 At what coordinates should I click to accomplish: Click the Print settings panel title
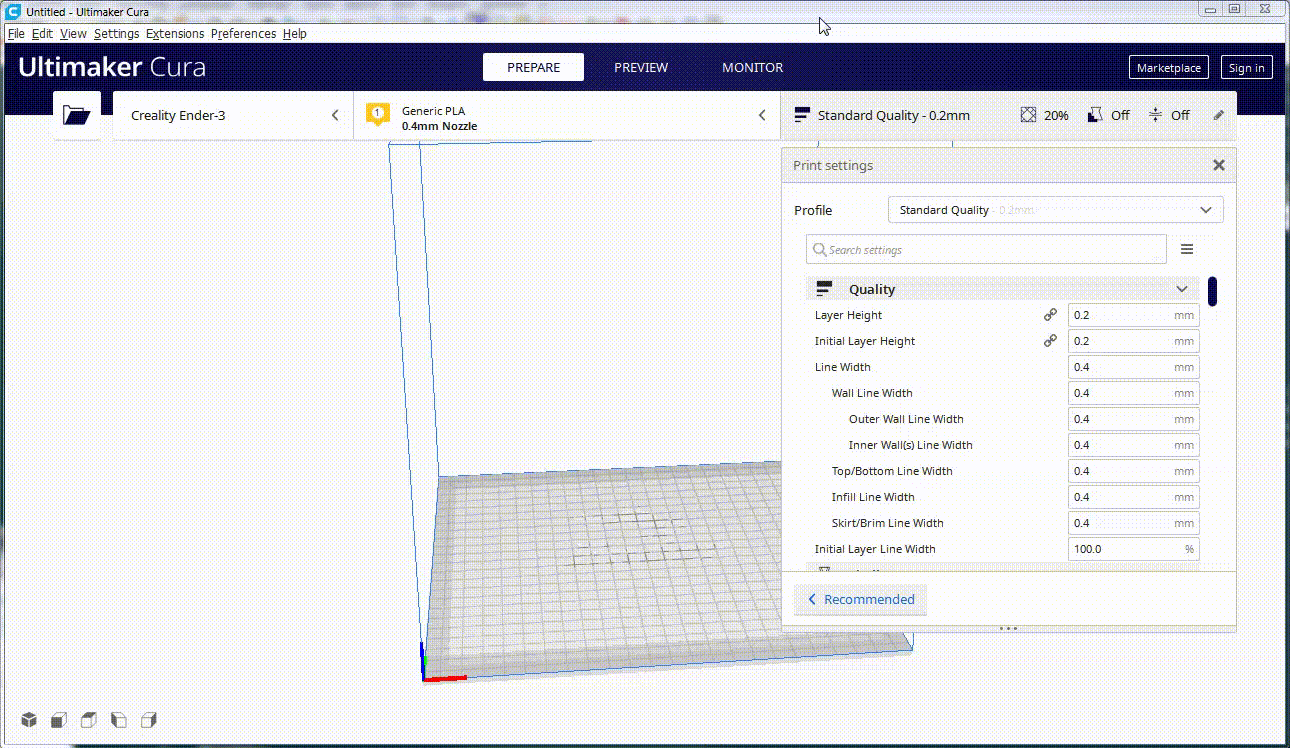coord(833,165)
